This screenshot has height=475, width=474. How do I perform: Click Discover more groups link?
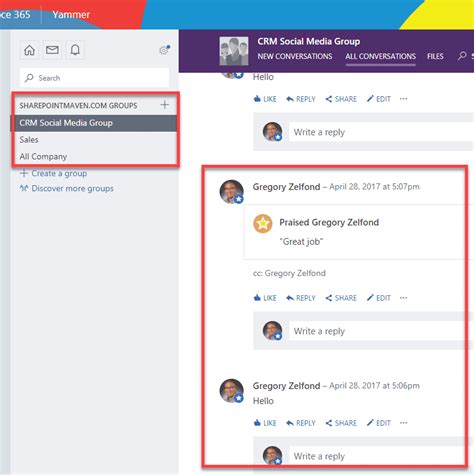(66, 188)
